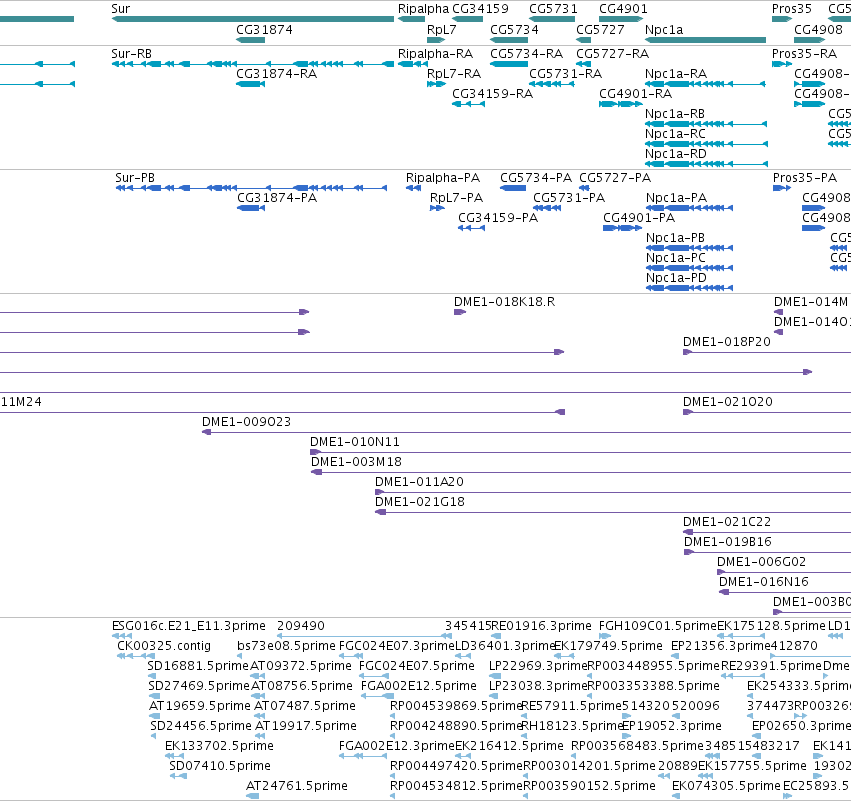851x801 pixels.
Task: Select the Sur-RB transcript
Action: pos(252,64)
